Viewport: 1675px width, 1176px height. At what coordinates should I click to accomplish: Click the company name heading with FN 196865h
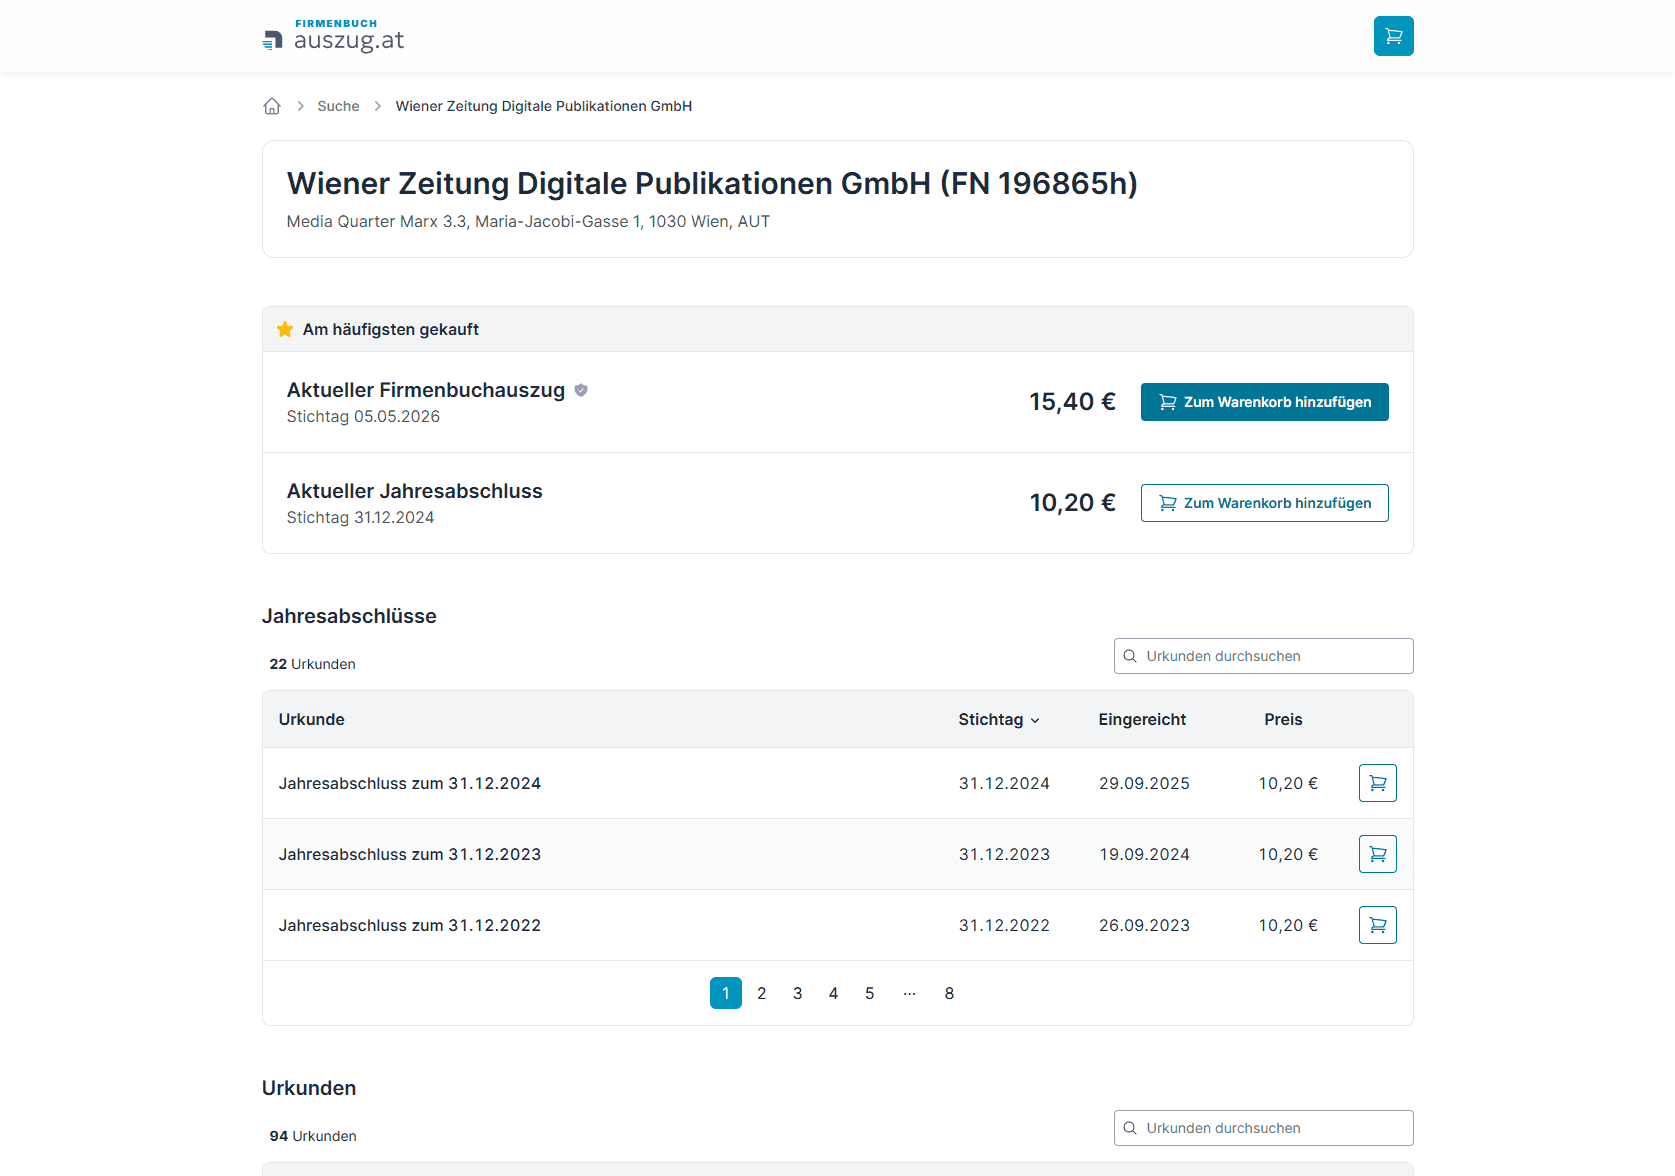point(712,184)
